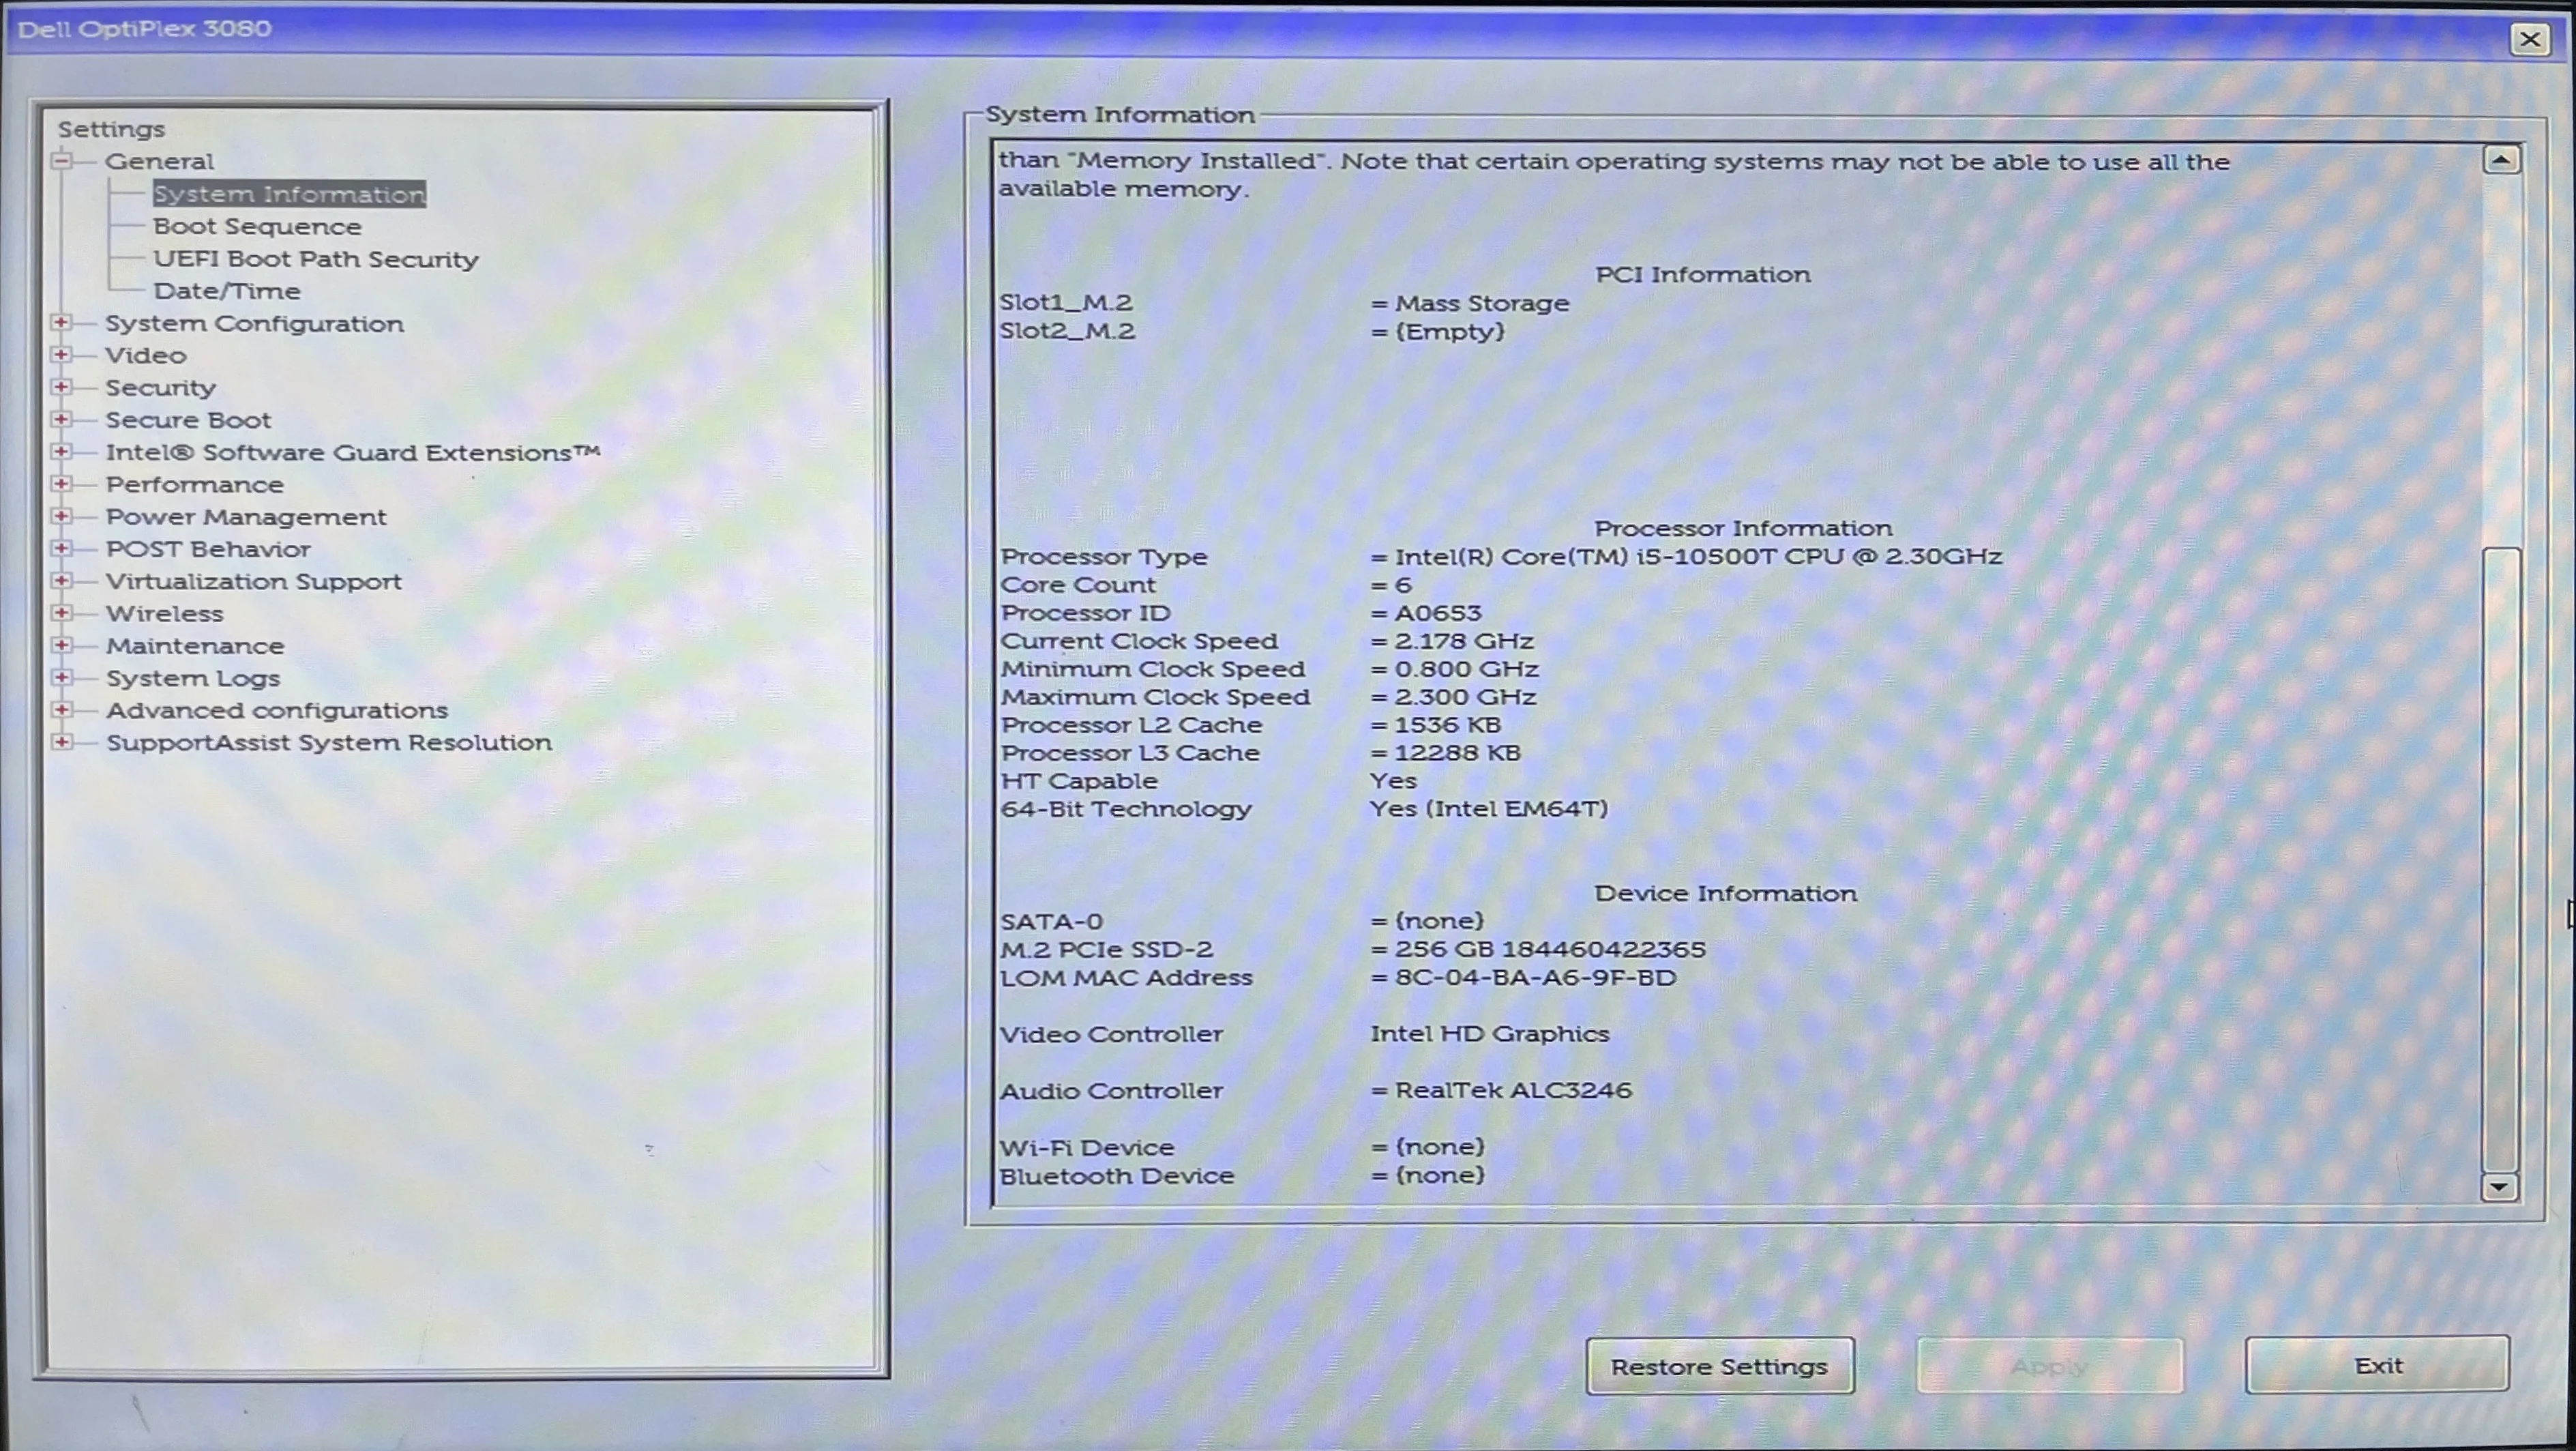The width and height of the screenshot is (2576, 1451).
Task: Open Date/Time settings
Action: point(227,291)
